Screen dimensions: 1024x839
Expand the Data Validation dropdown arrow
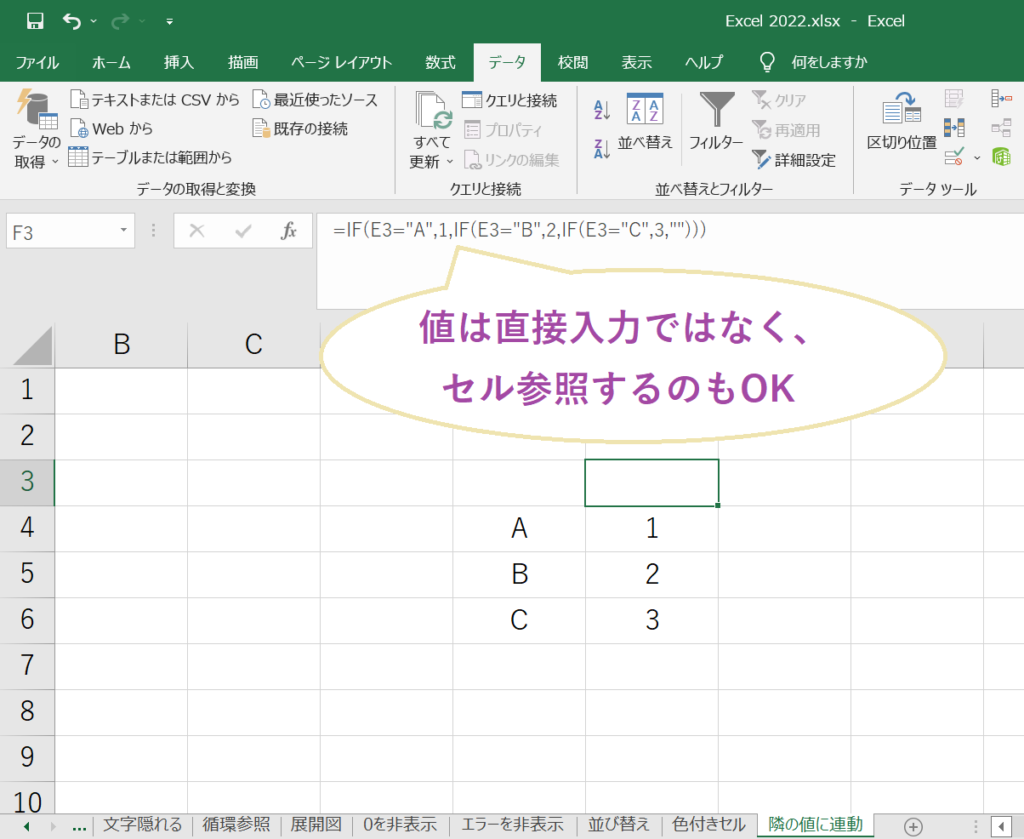tap(975, 156)
